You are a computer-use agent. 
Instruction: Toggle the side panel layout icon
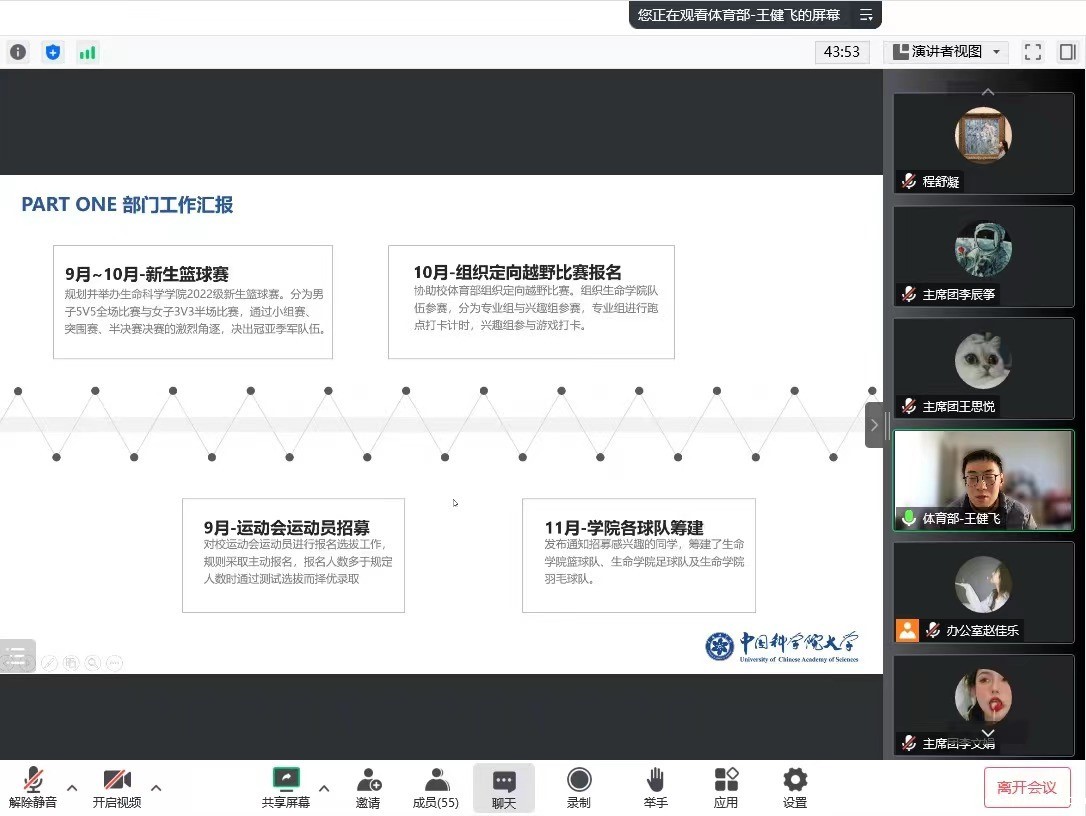click(1067, 52)
